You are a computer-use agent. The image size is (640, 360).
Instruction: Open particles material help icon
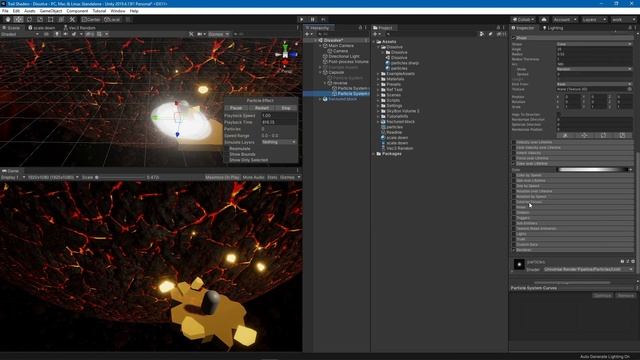pyautogui.click(x=622, y=261)
